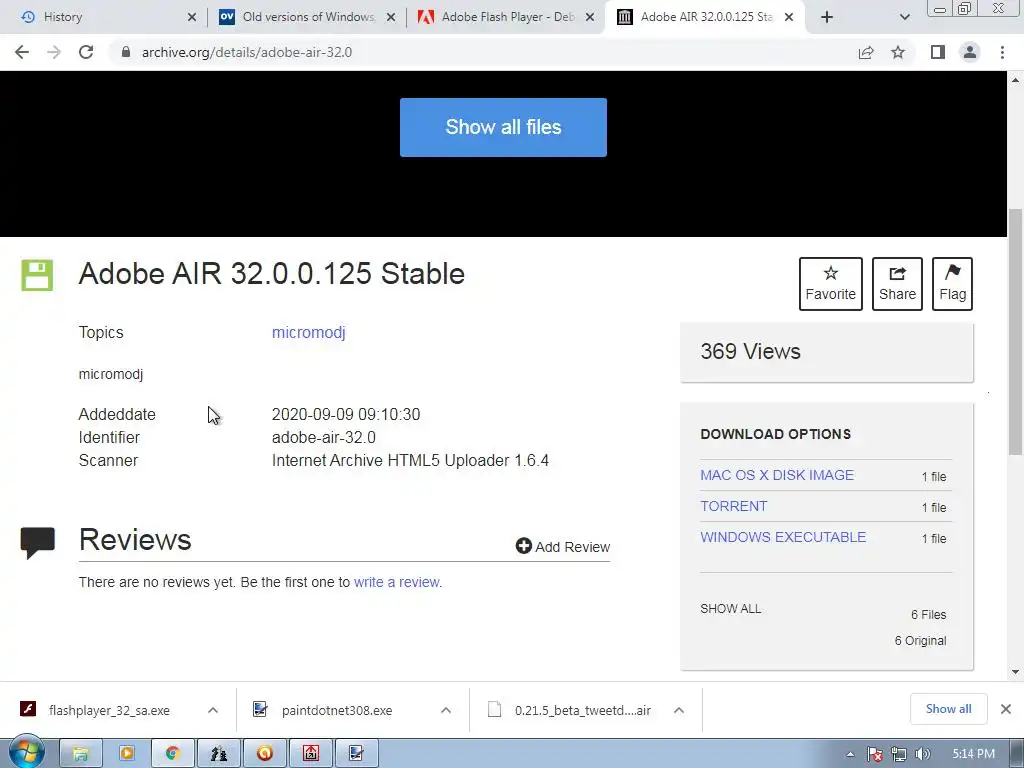Viewport: 1024px width, 768px height.
Task: Click the Reviews speech bubble icon
Action: click(x=37, y=543)
